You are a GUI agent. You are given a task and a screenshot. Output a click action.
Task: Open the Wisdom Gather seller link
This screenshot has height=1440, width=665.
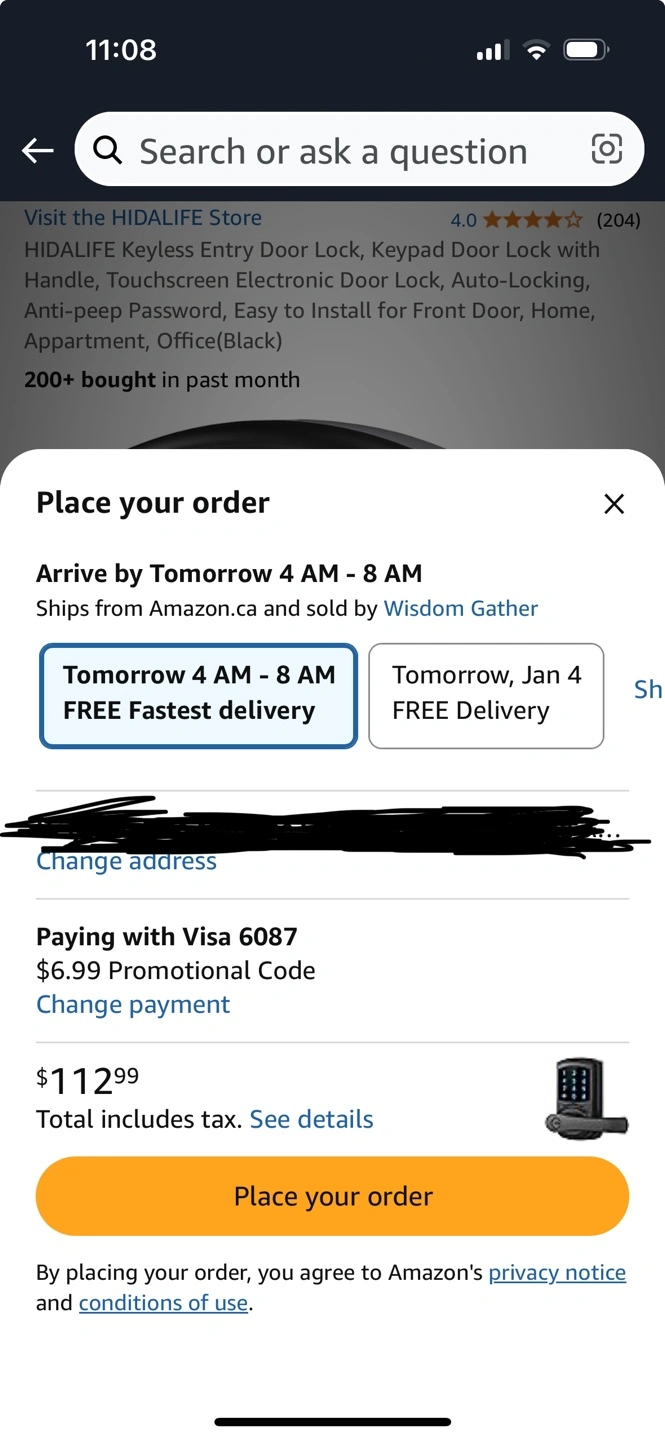pyautogui.click(x=460, y=608)
